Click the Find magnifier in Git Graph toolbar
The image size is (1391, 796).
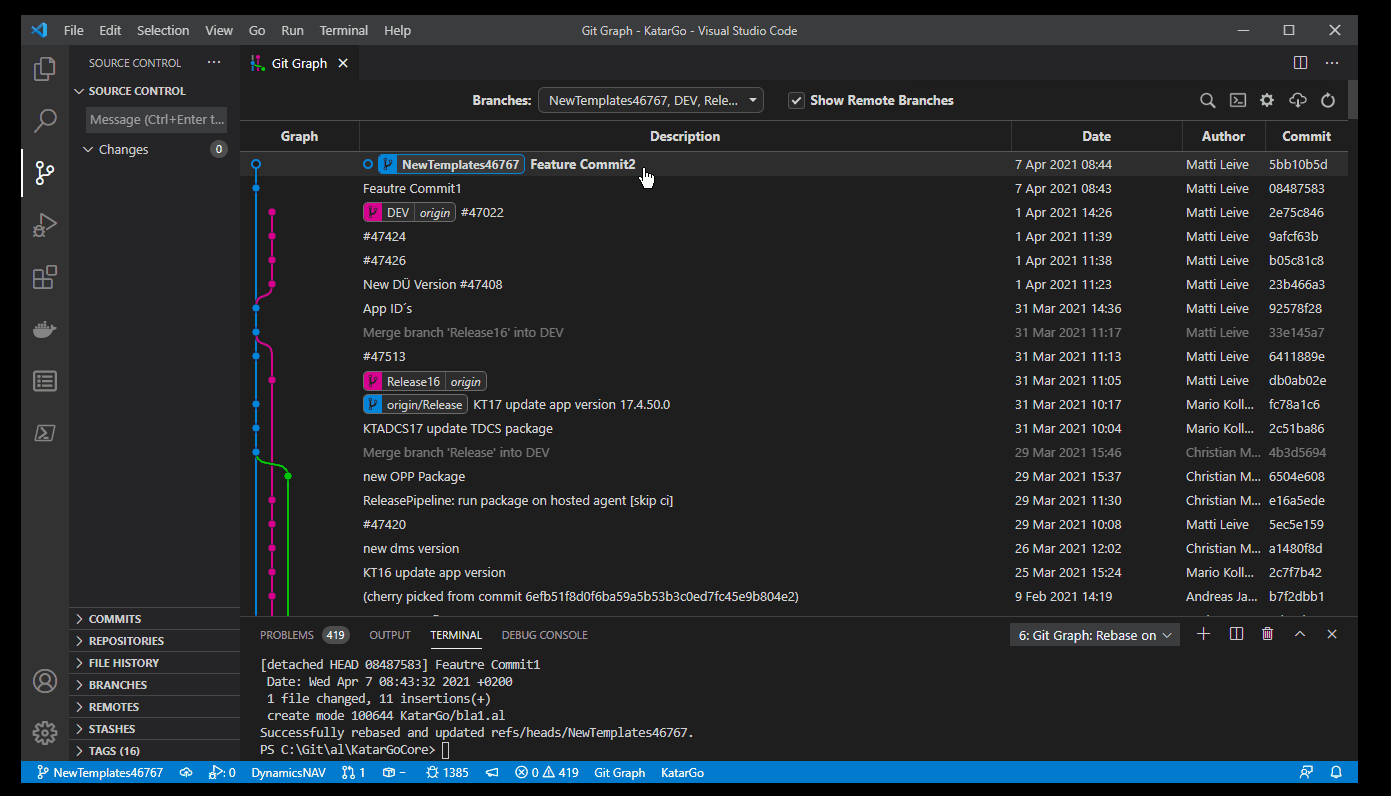pyautogui.click(x=1208, y=100)
